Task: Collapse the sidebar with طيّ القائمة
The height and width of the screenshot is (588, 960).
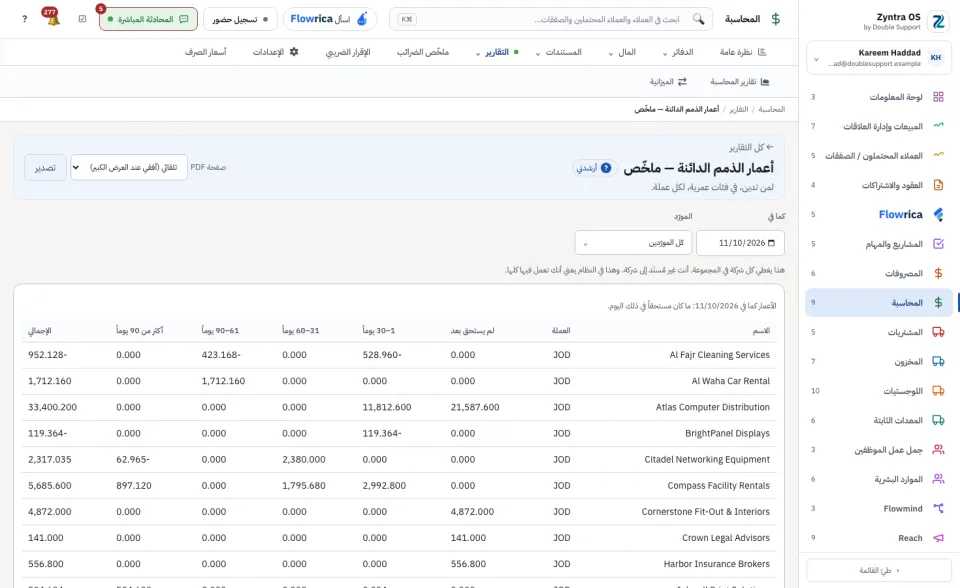Action: click(879, 570)
